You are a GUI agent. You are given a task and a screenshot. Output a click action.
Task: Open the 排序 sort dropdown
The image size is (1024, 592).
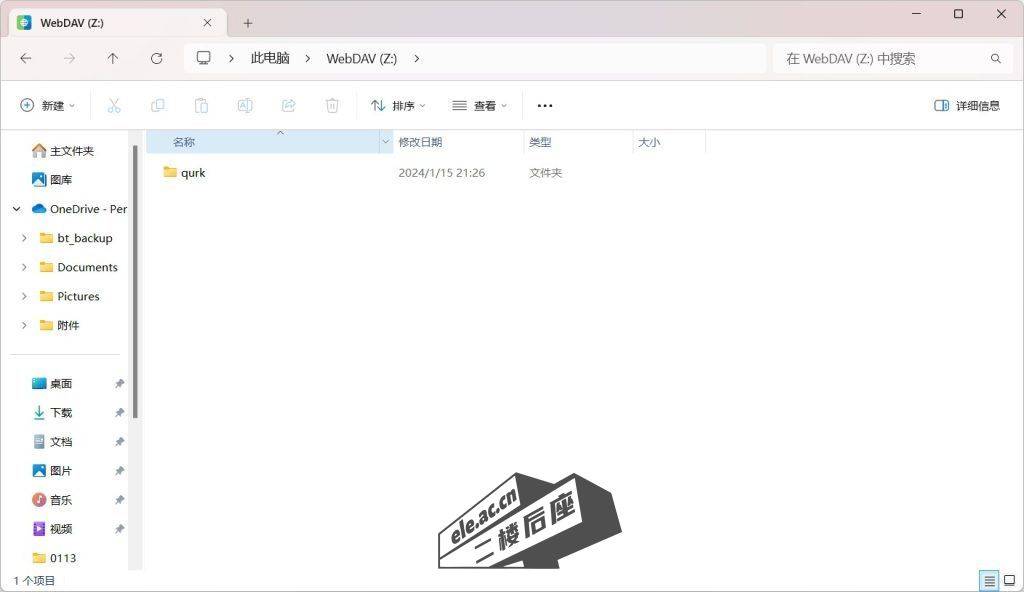pos(398,105)
